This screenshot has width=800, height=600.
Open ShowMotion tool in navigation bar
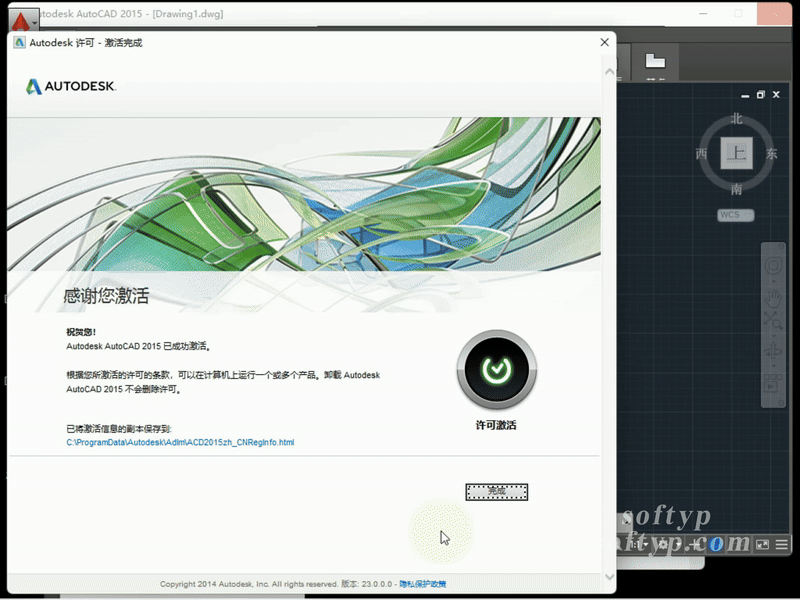(x=772, y=384)
